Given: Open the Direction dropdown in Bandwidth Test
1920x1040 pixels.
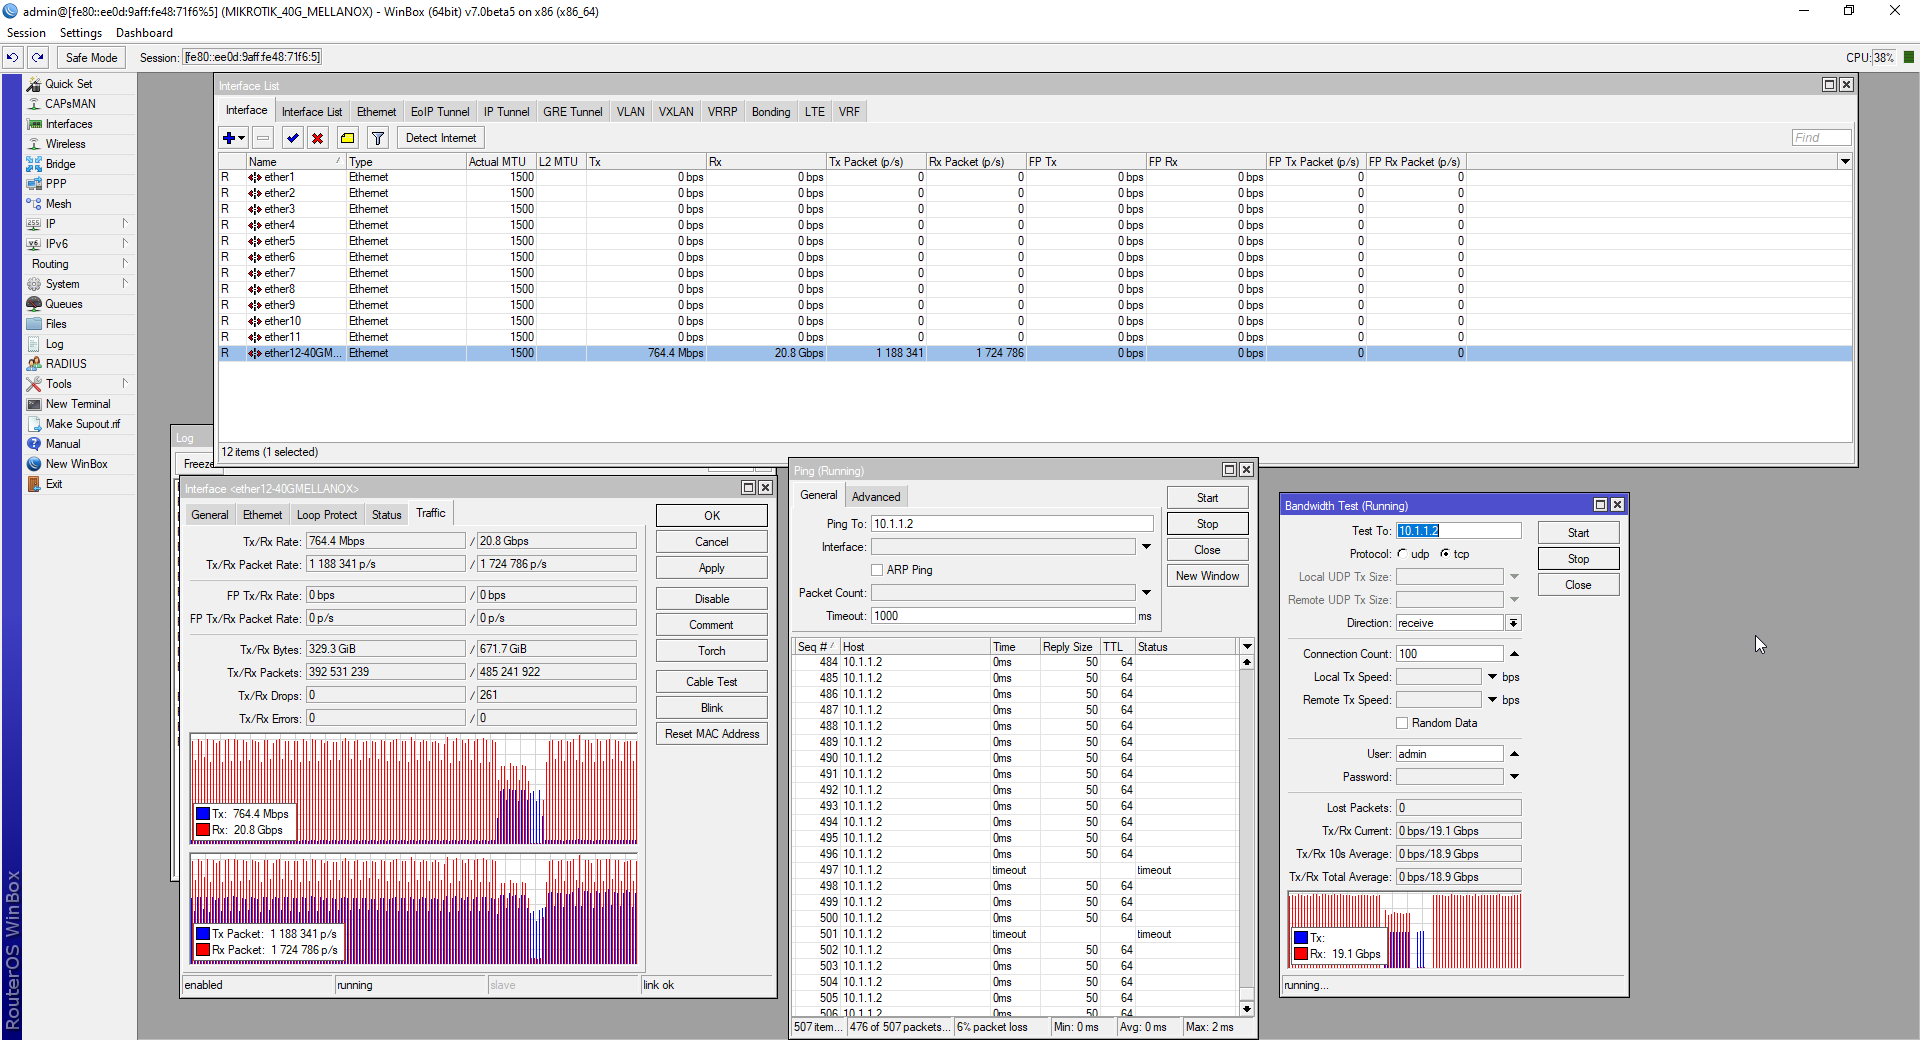Looking at the screenshot, I should [x=1514, y=623].
